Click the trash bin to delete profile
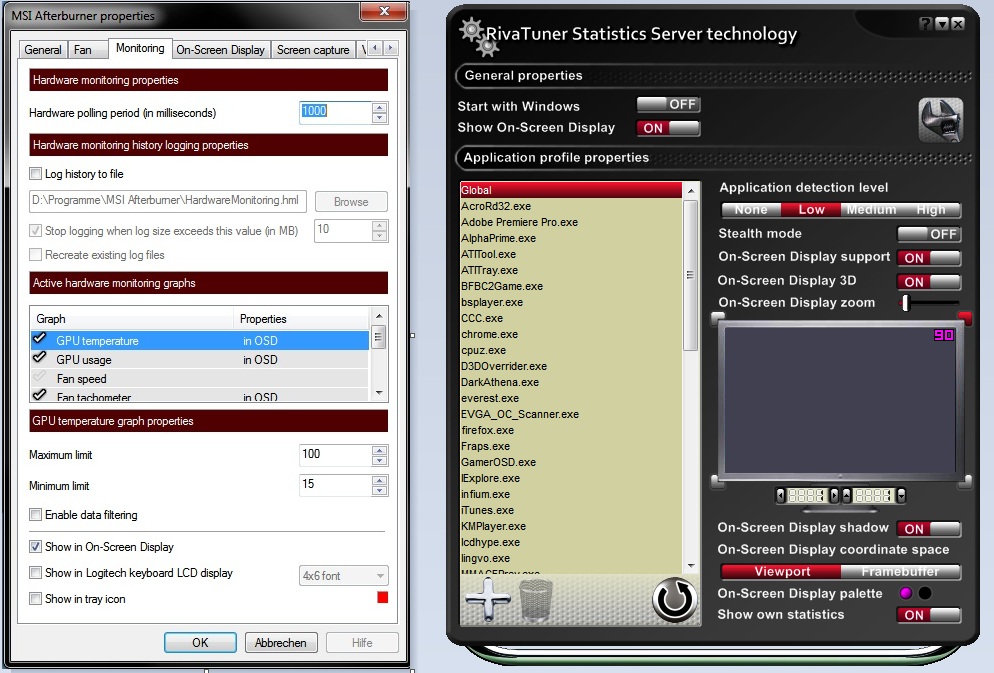Image resolution: width=994 pixels, height=673 pixels. tap(536, 599)
